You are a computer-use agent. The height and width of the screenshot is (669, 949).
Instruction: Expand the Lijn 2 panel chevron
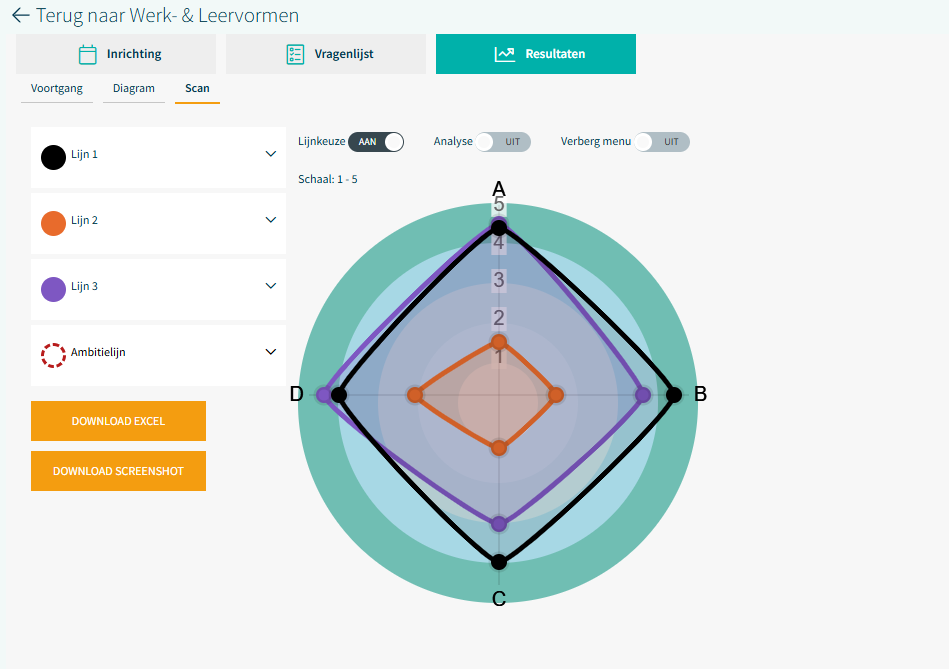tap(270, 220)
